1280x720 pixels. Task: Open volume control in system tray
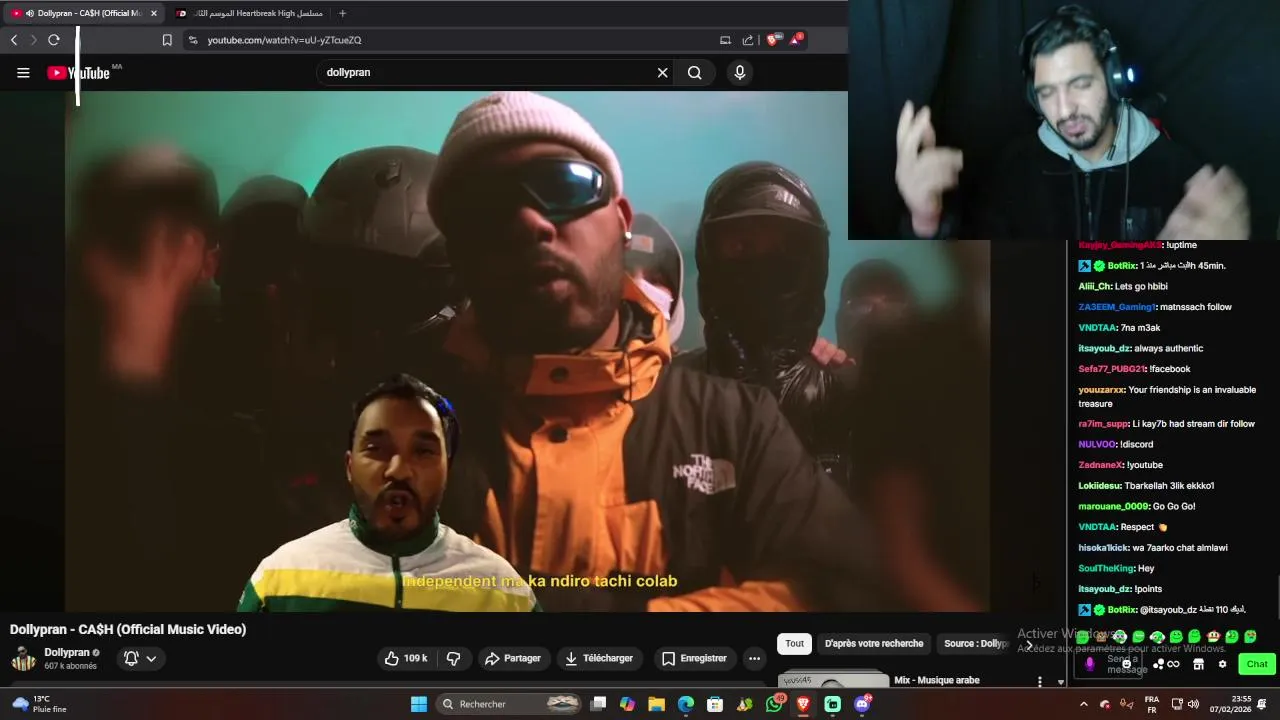[1193, 704]
